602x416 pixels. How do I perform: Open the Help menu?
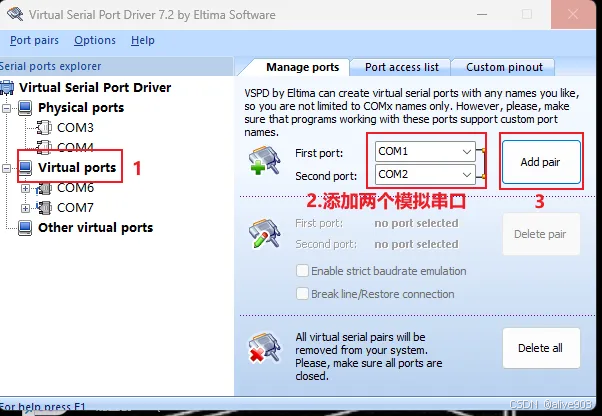tap(142, 40)
